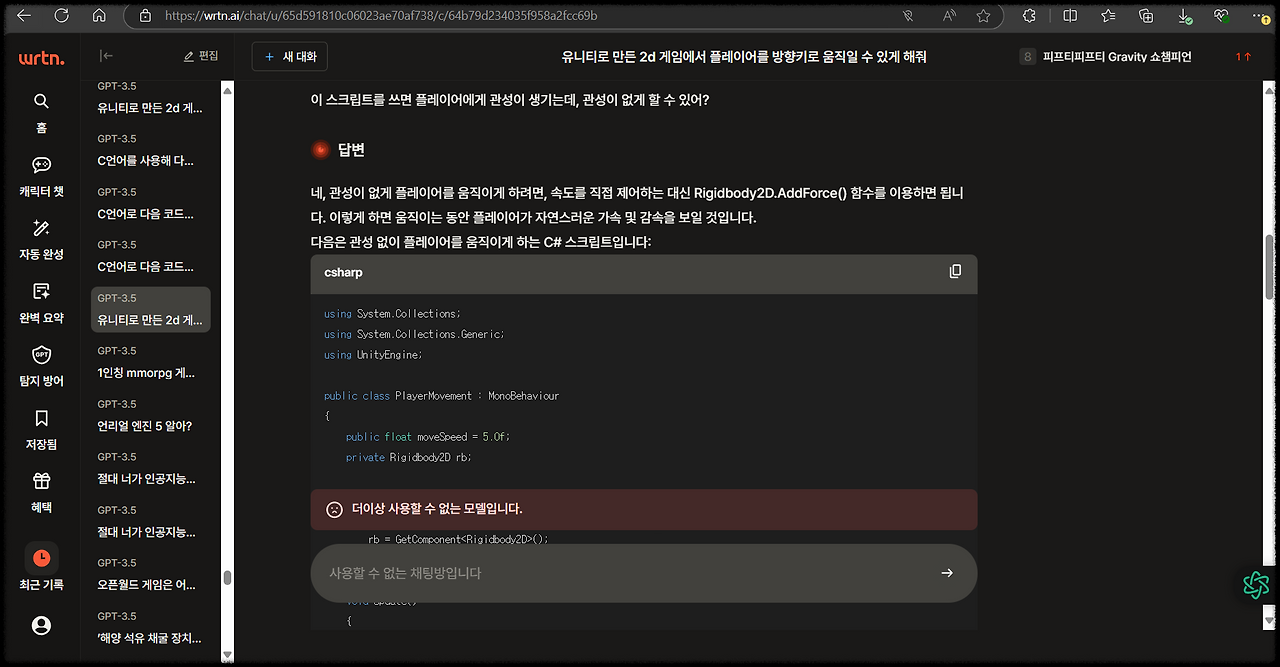Open the 완벽 요약 summary tool
This screenshot has width=1280, height=667.
(x=41, y=301)
